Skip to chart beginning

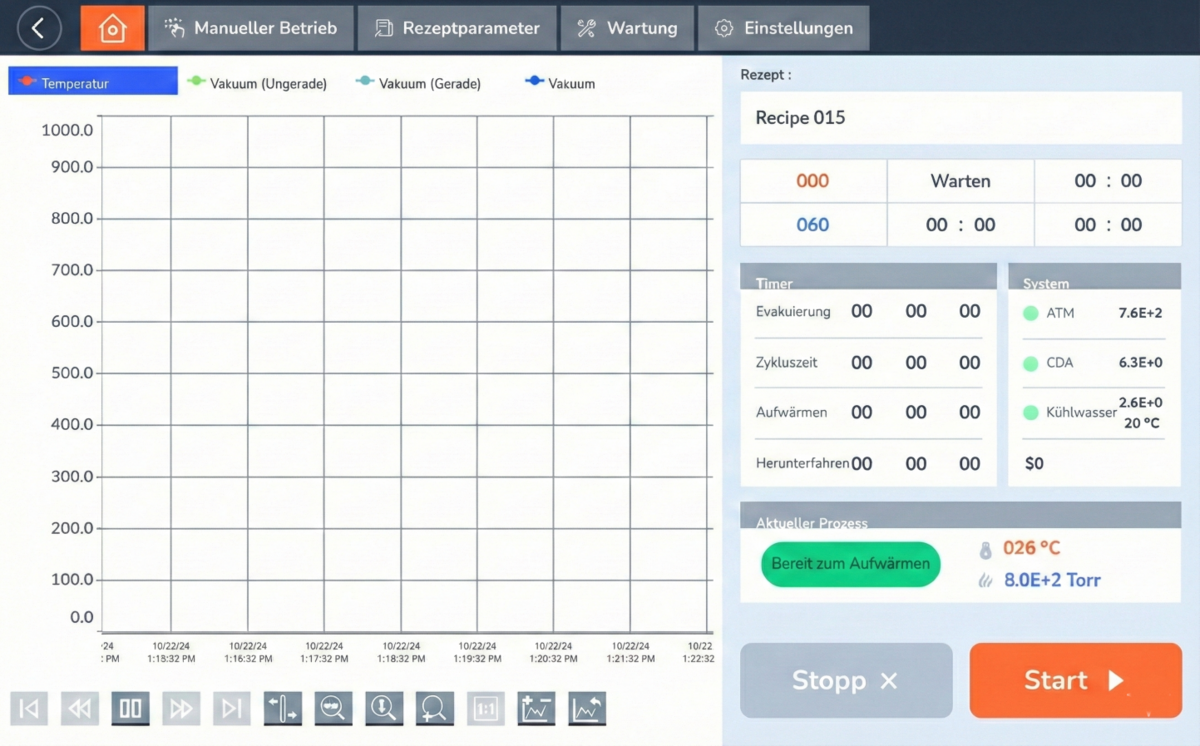(30, 709)
